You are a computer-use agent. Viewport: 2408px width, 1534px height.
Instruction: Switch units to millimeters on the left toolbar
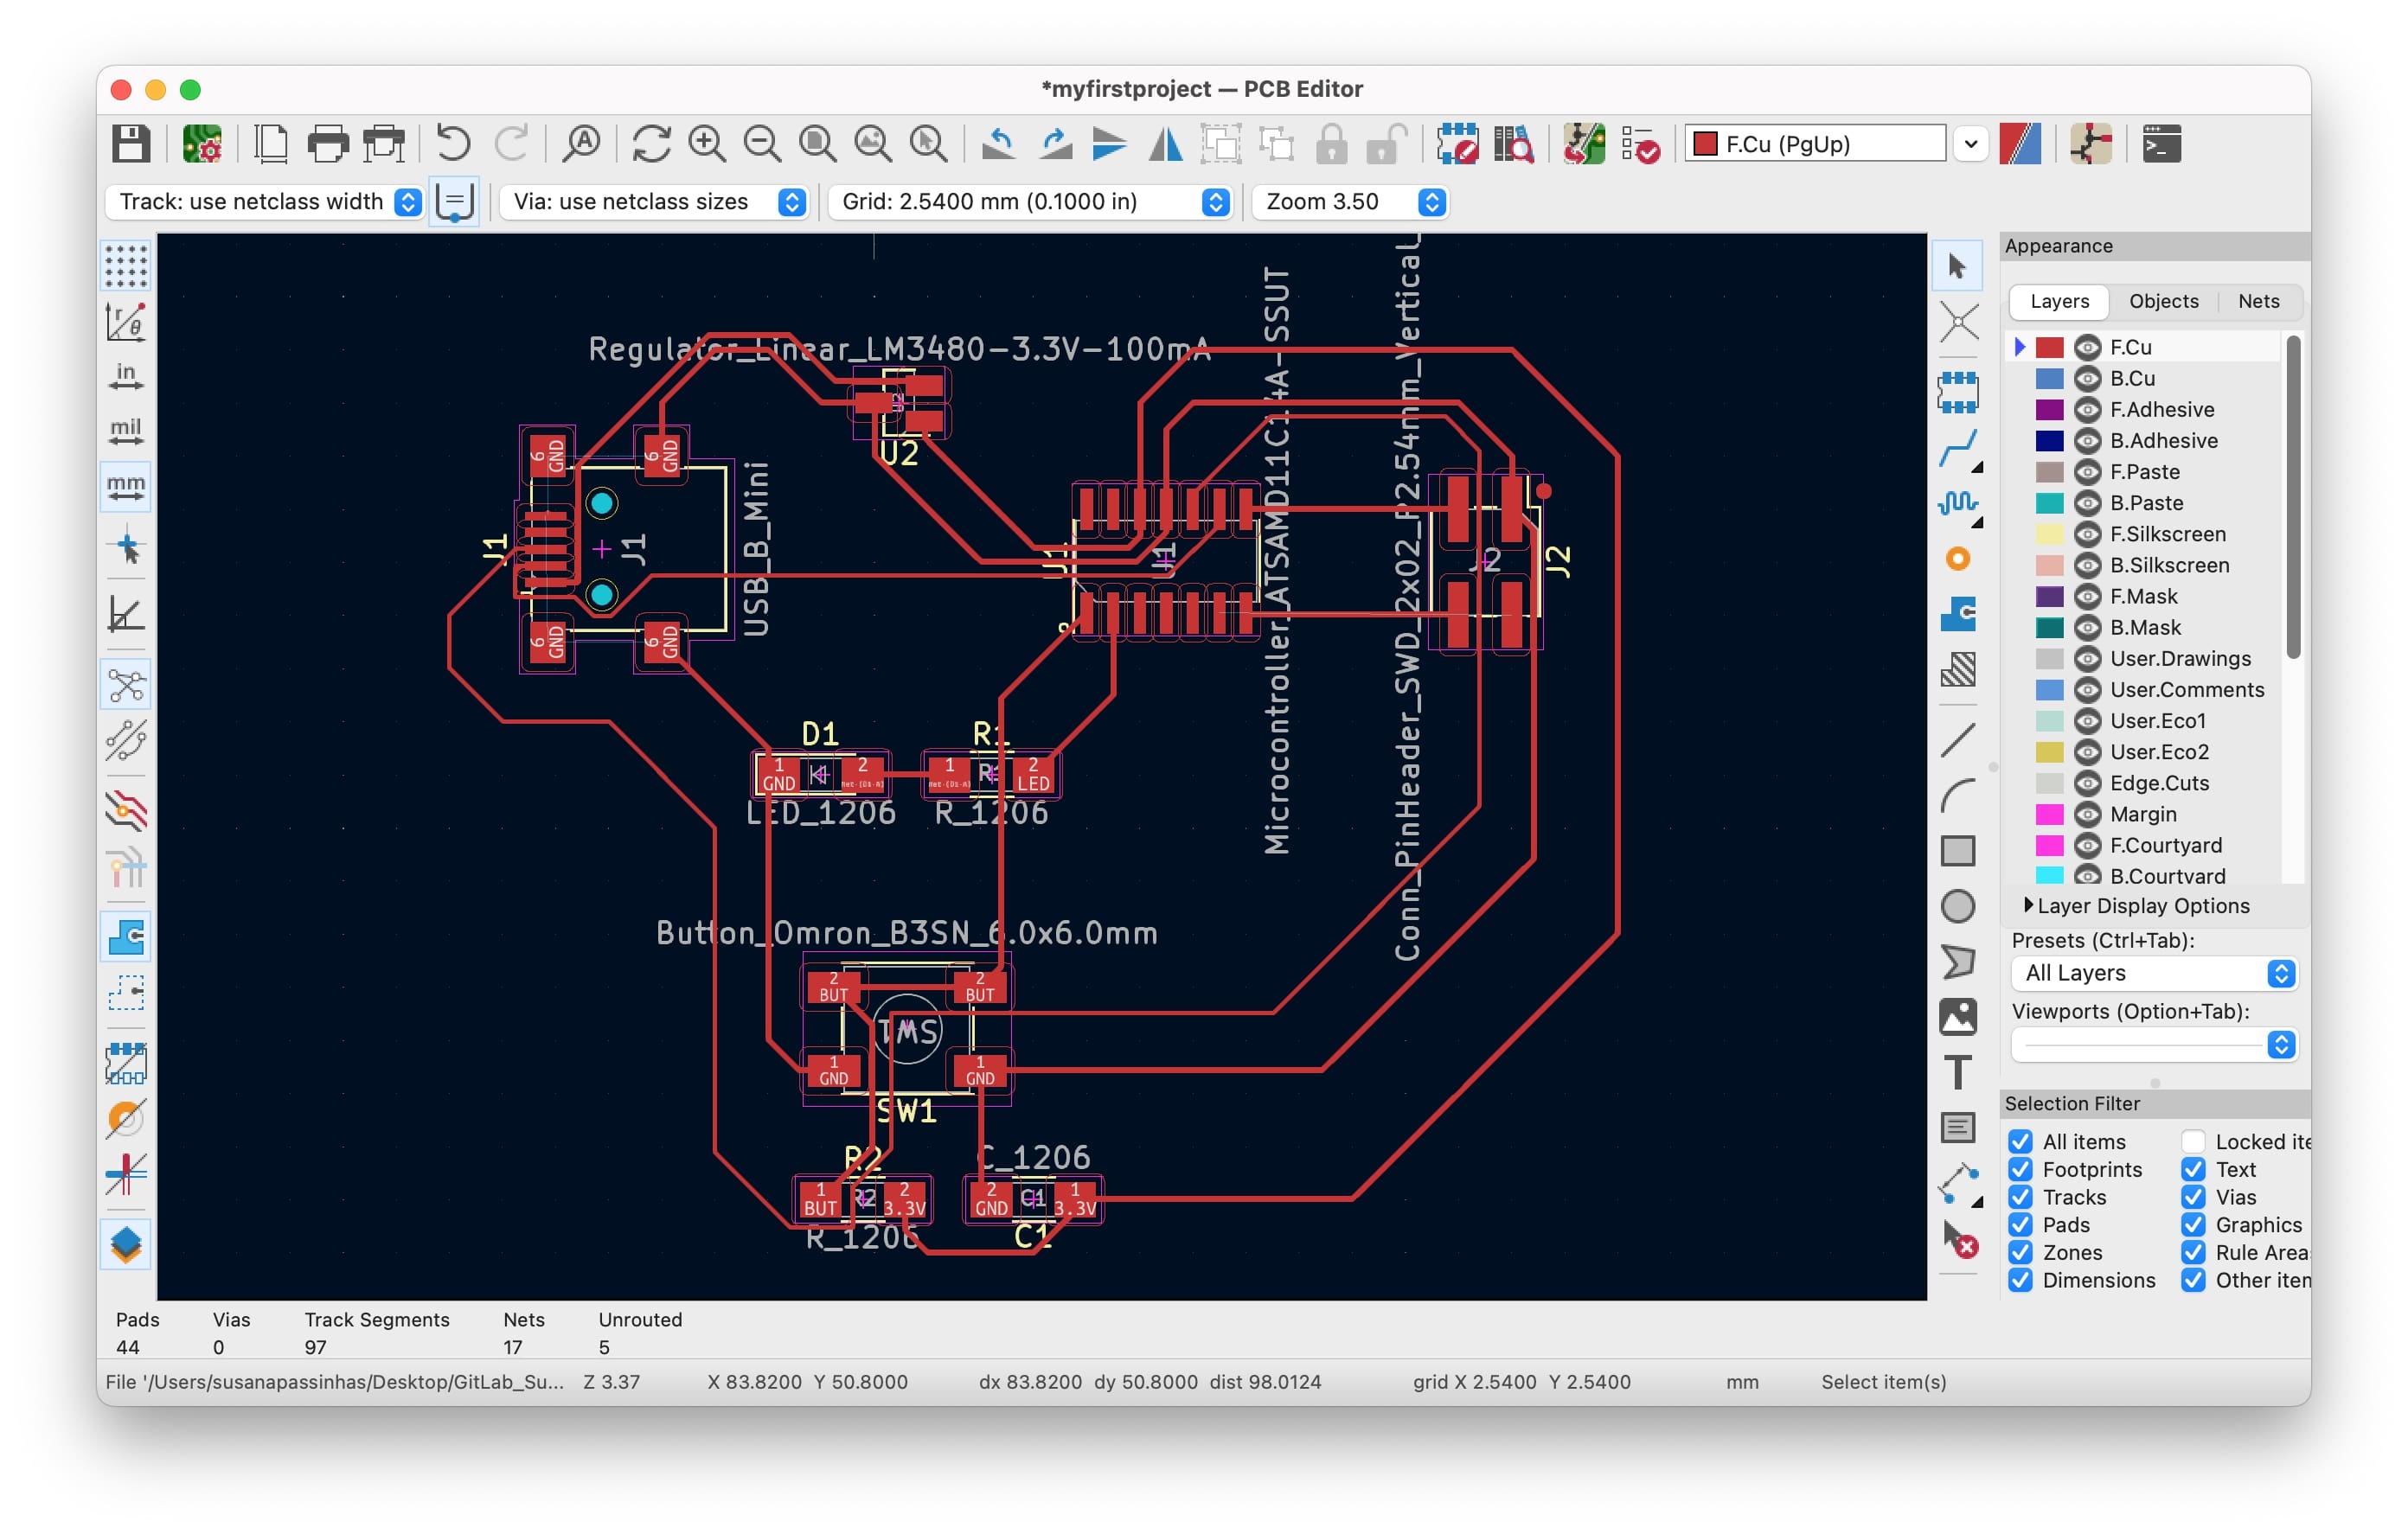tap(126, 487)
